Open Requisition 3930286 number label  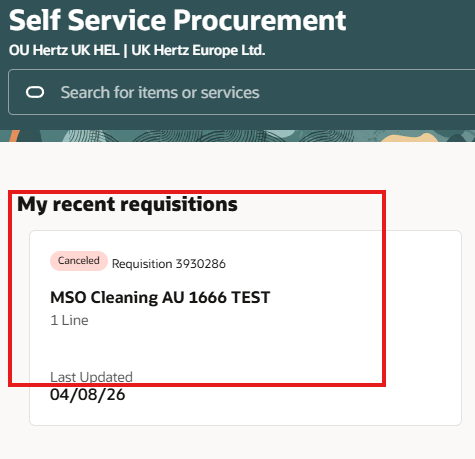tap(169, 264)
